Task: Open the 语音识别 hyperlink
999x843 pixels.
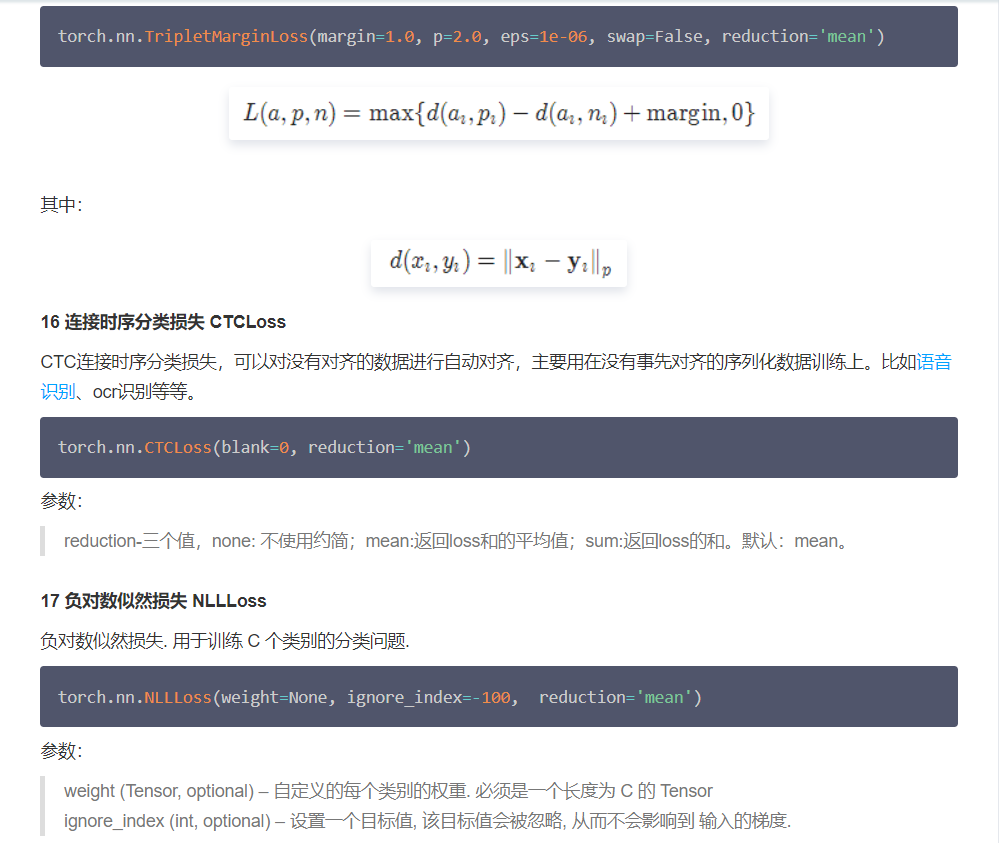Action: 933,362
